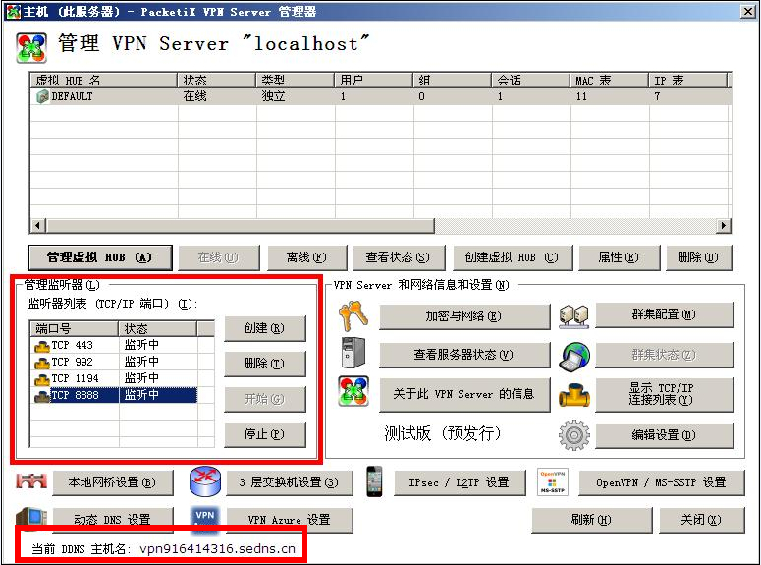
Task: Click the colorful logo icon beside 关于此 VPN Server
Action: (354, 391)
